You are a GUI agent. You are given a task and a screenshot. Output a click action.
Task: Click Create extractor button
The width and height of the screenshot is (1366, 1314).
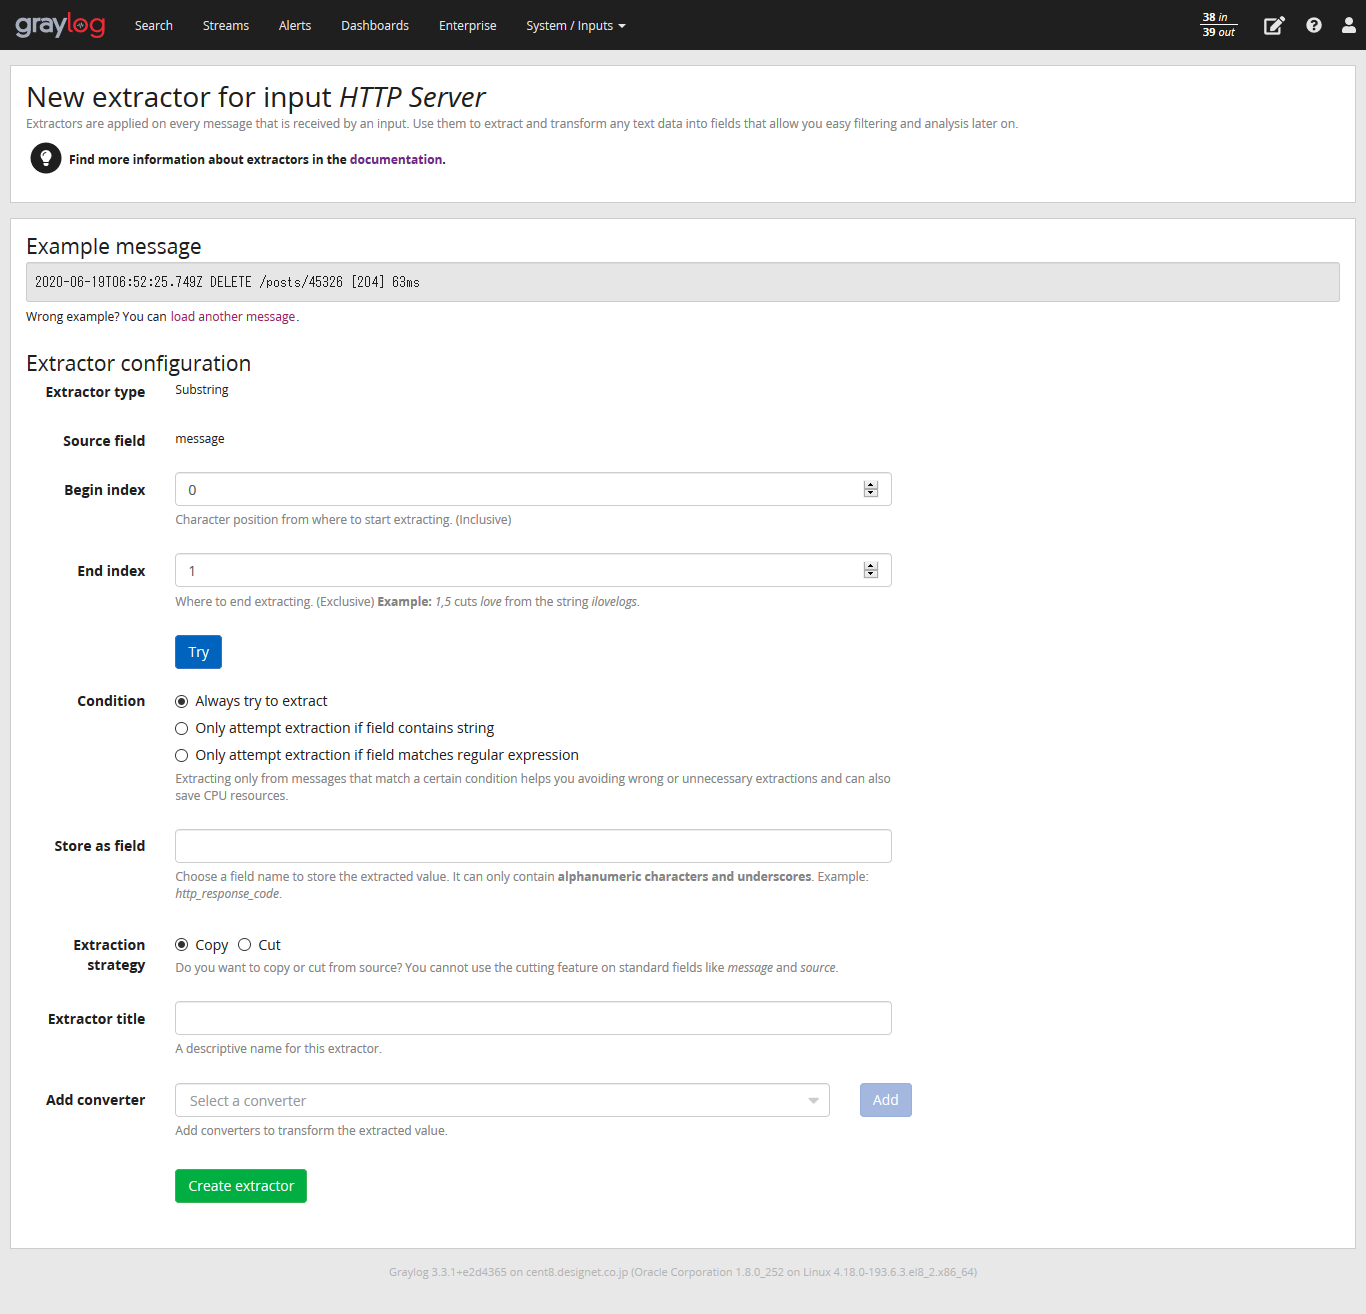[241, 1186]
